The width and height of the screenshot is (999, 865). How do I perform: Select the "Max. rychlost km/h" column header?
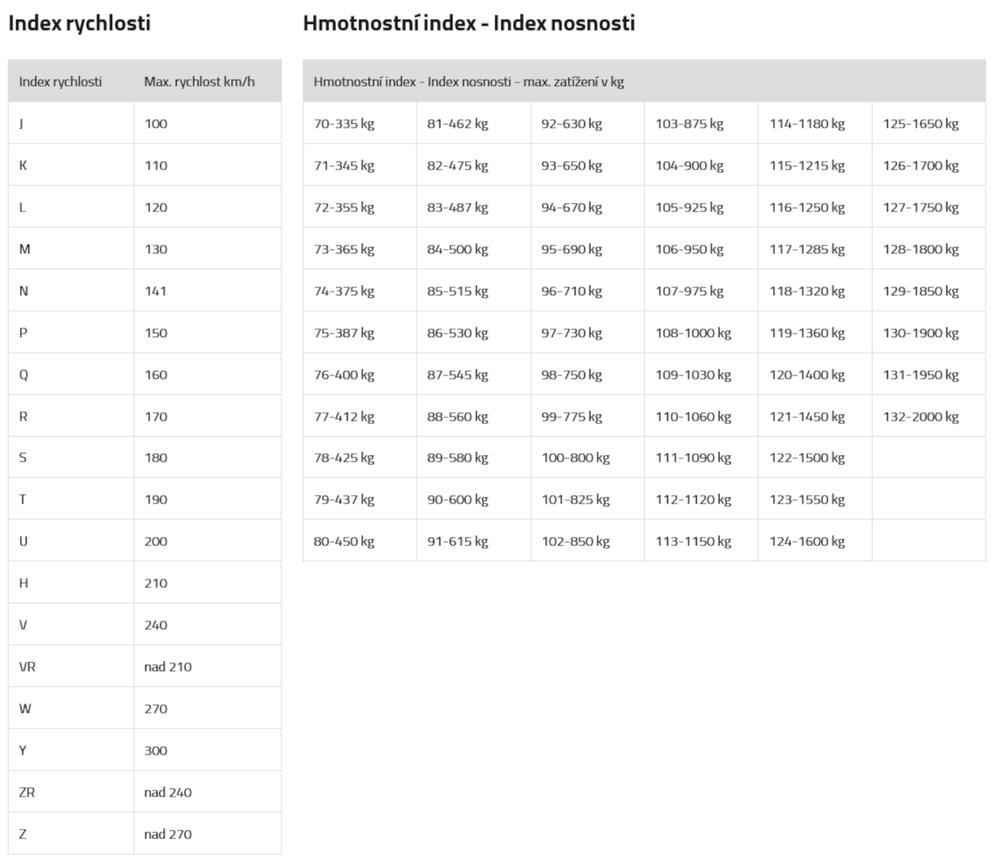(199, 82)
